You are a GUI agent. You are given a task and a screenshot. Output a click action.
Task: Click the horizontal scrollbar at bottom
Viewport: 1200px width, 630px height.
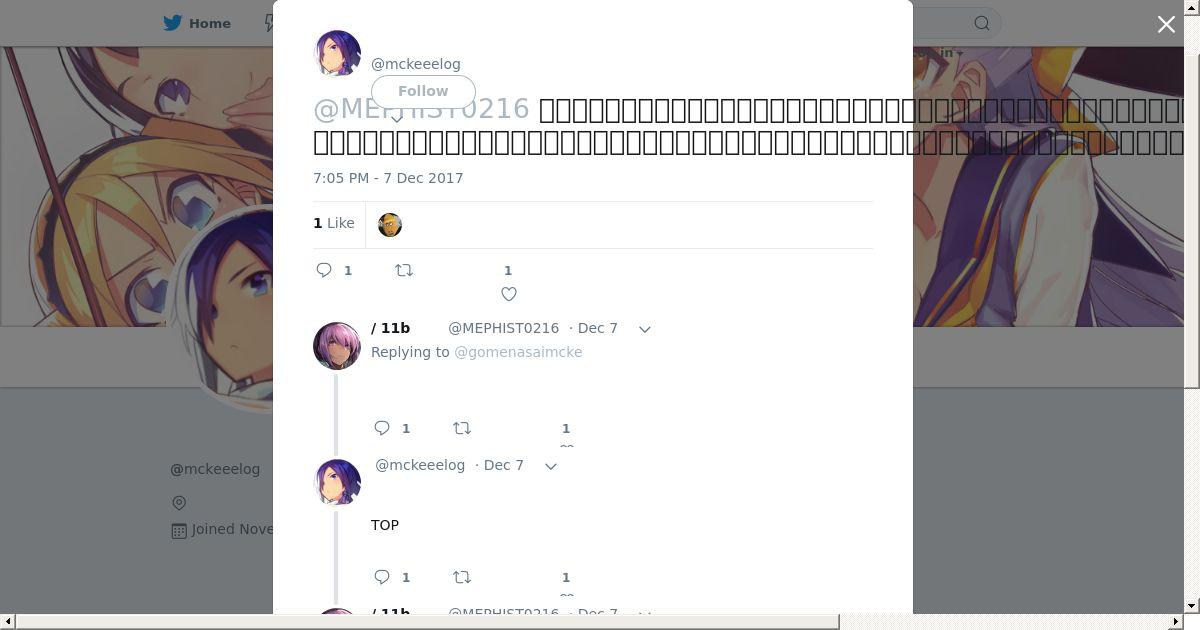[x=427, y=622]
